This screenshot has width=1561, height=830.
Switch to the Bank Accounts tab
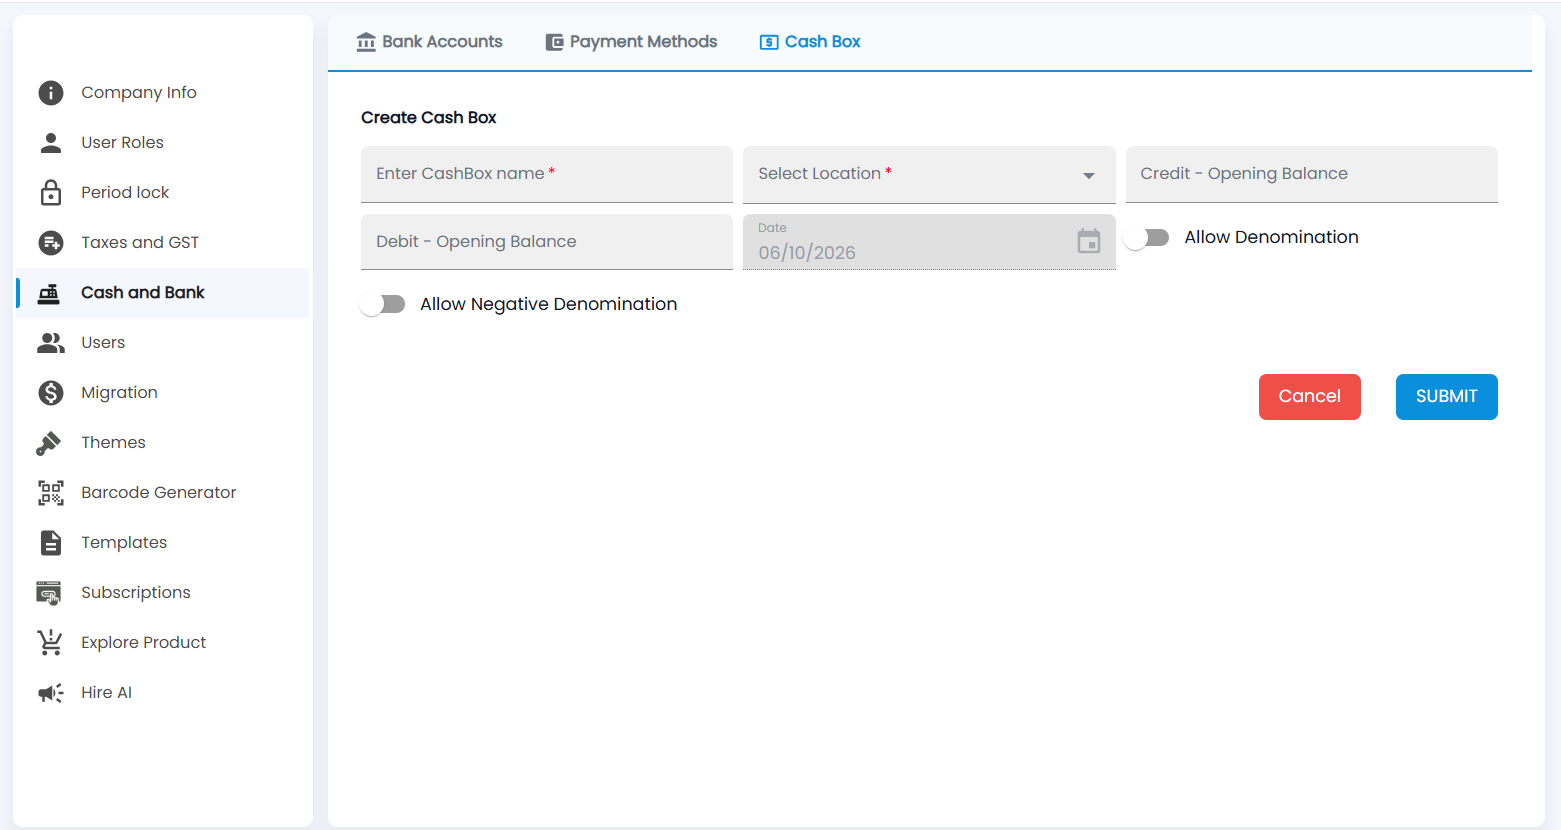pyautogui.click(x=430, y=42)
